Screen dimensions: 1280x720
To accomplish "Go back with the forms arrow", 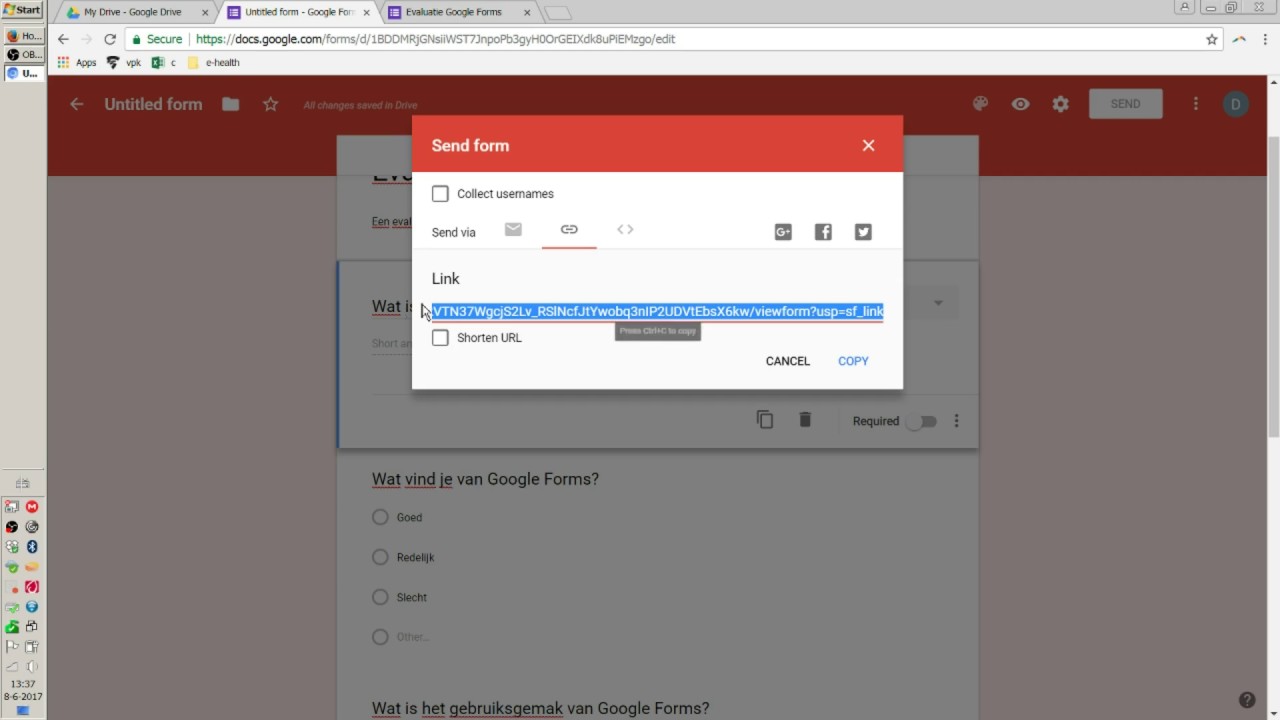I will click(x=76, y=104).
